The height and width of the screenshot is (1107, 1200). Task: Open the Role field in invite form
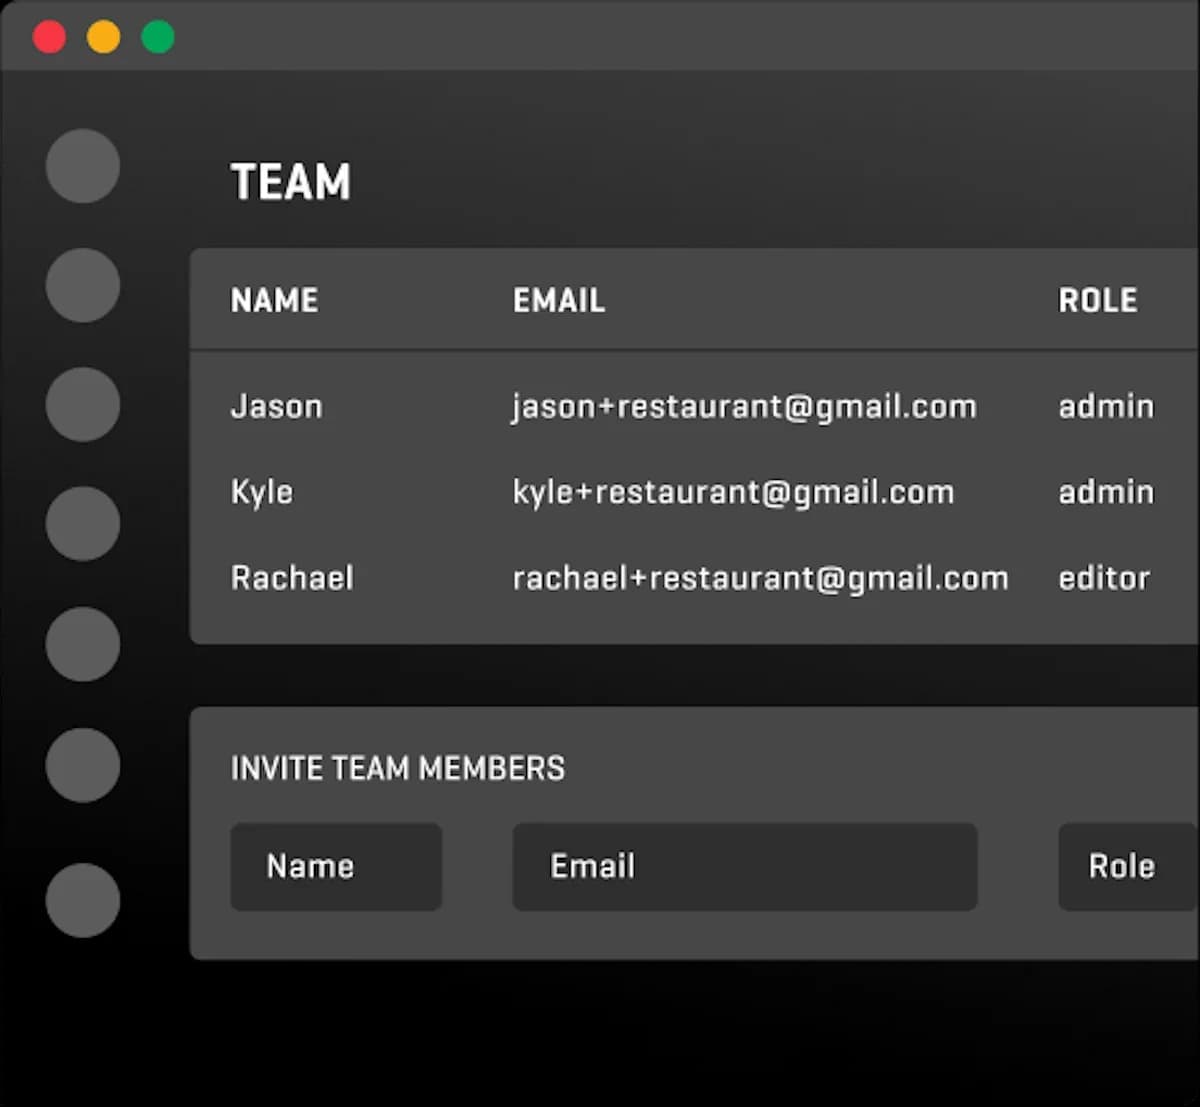coord(1129,867)
